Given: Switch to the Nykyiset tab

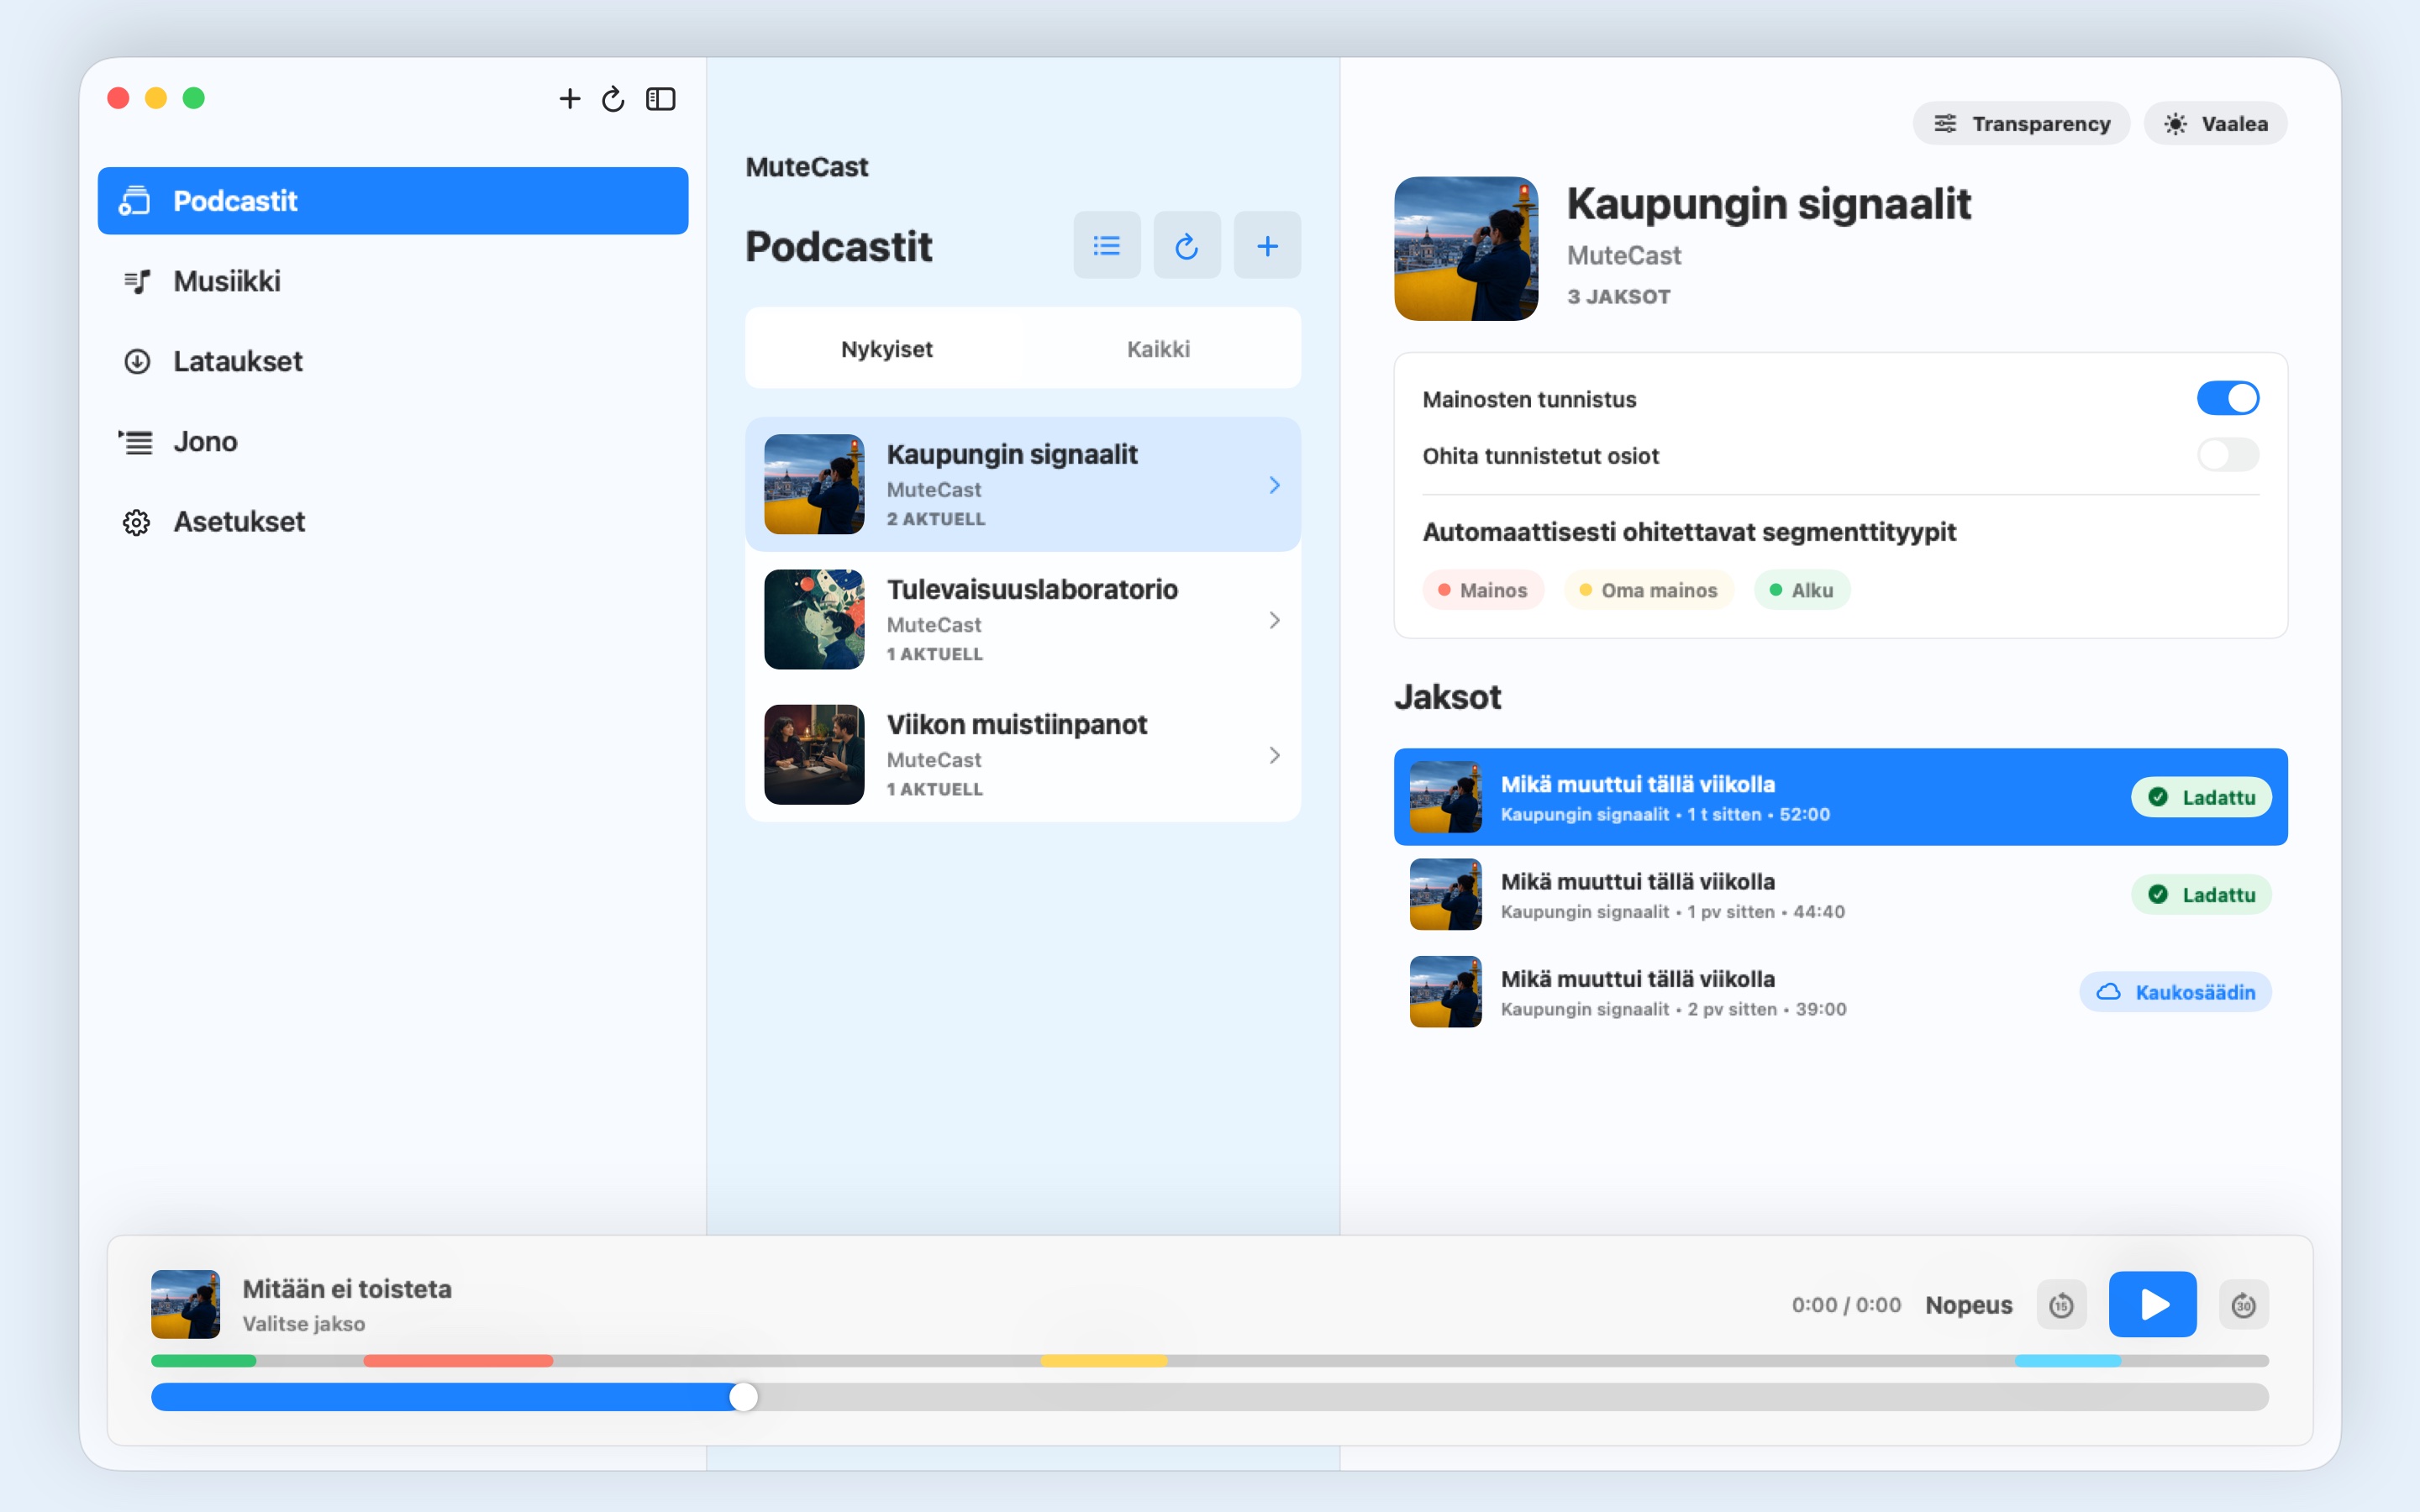Looking at the screenshot, I should 886,349.
